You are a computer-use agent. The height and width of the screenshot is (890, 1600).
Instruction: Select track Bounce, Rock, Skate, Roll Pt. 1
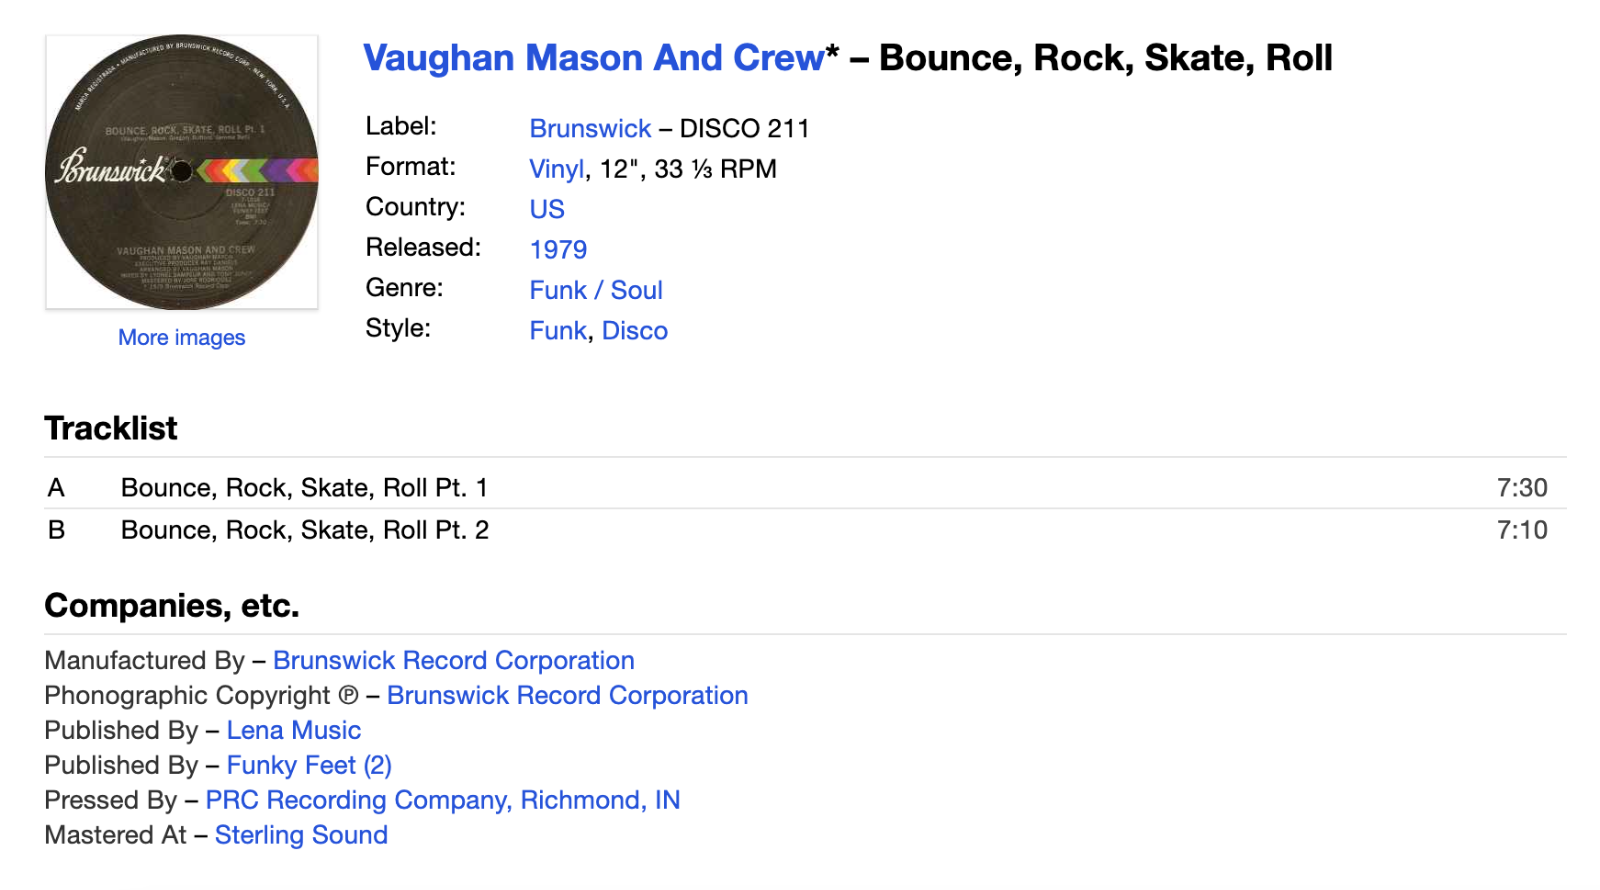(304, 488)
